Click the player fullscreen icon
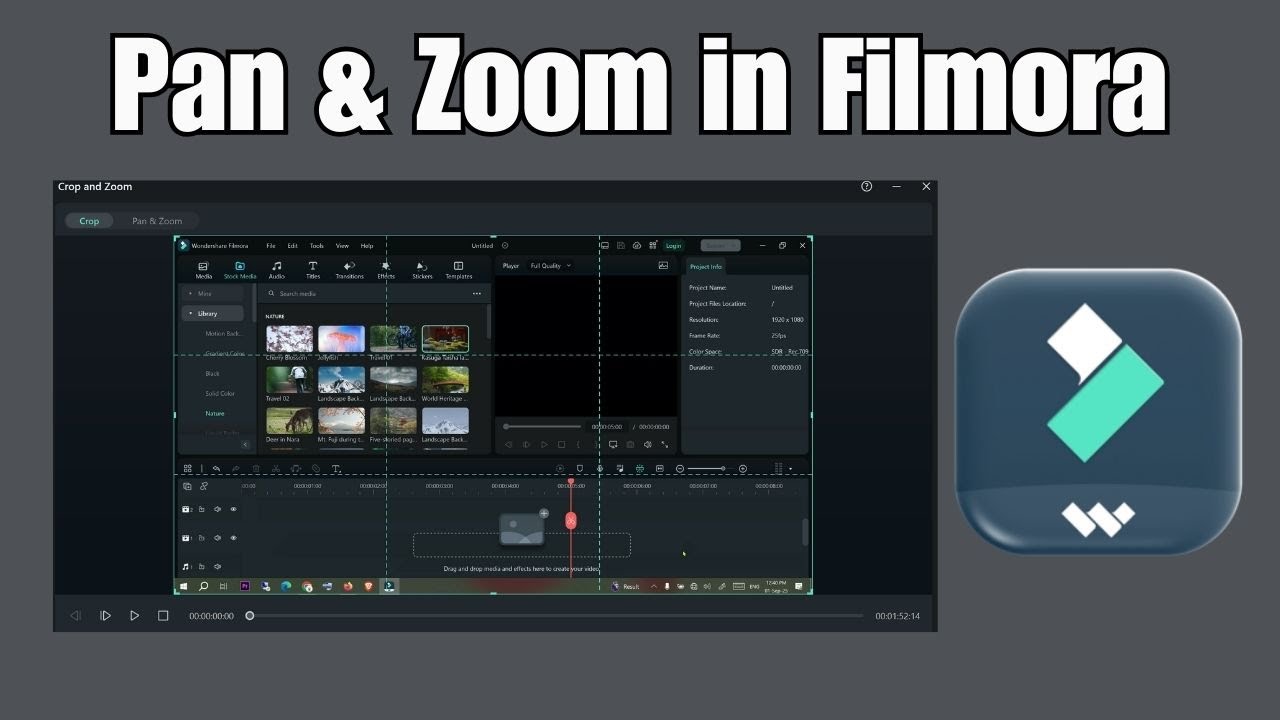This screenshot has height=720, width=1280. click(x=666, y=445)
